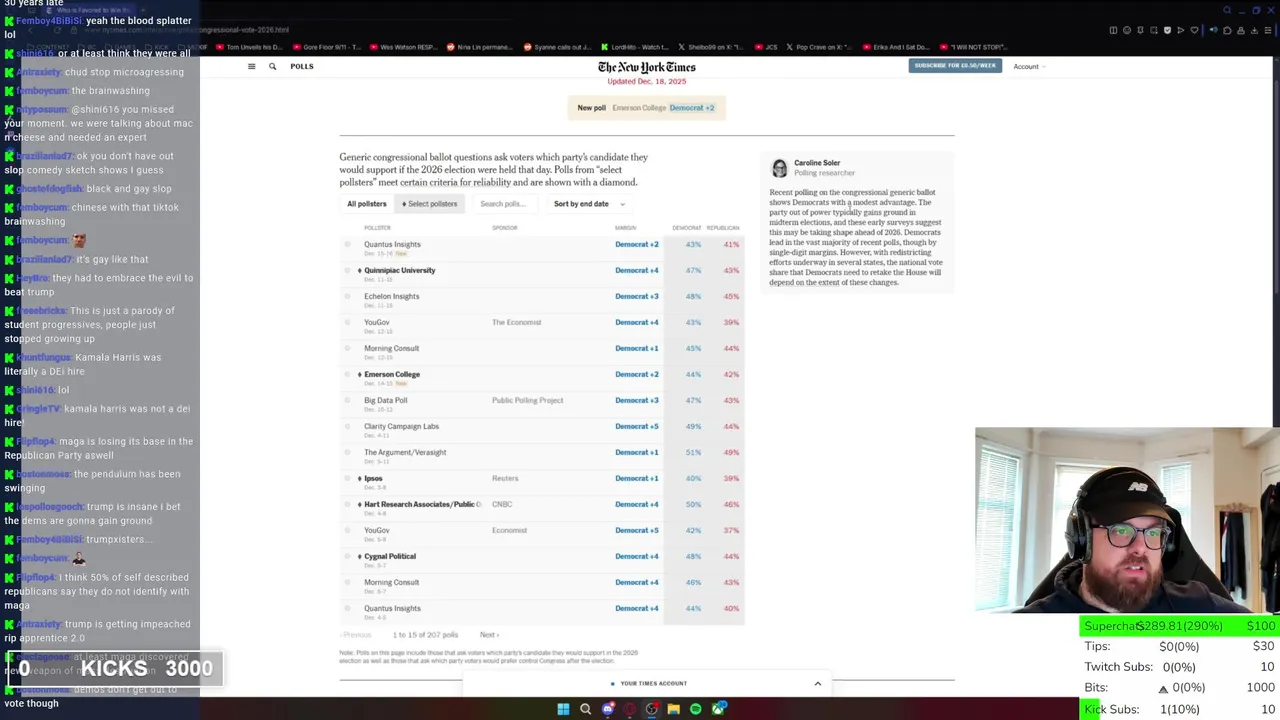This screenshot has height=720, width=1280.
Task: Click the Public Polling Project sponsor text
Action: tap(527, 400)
